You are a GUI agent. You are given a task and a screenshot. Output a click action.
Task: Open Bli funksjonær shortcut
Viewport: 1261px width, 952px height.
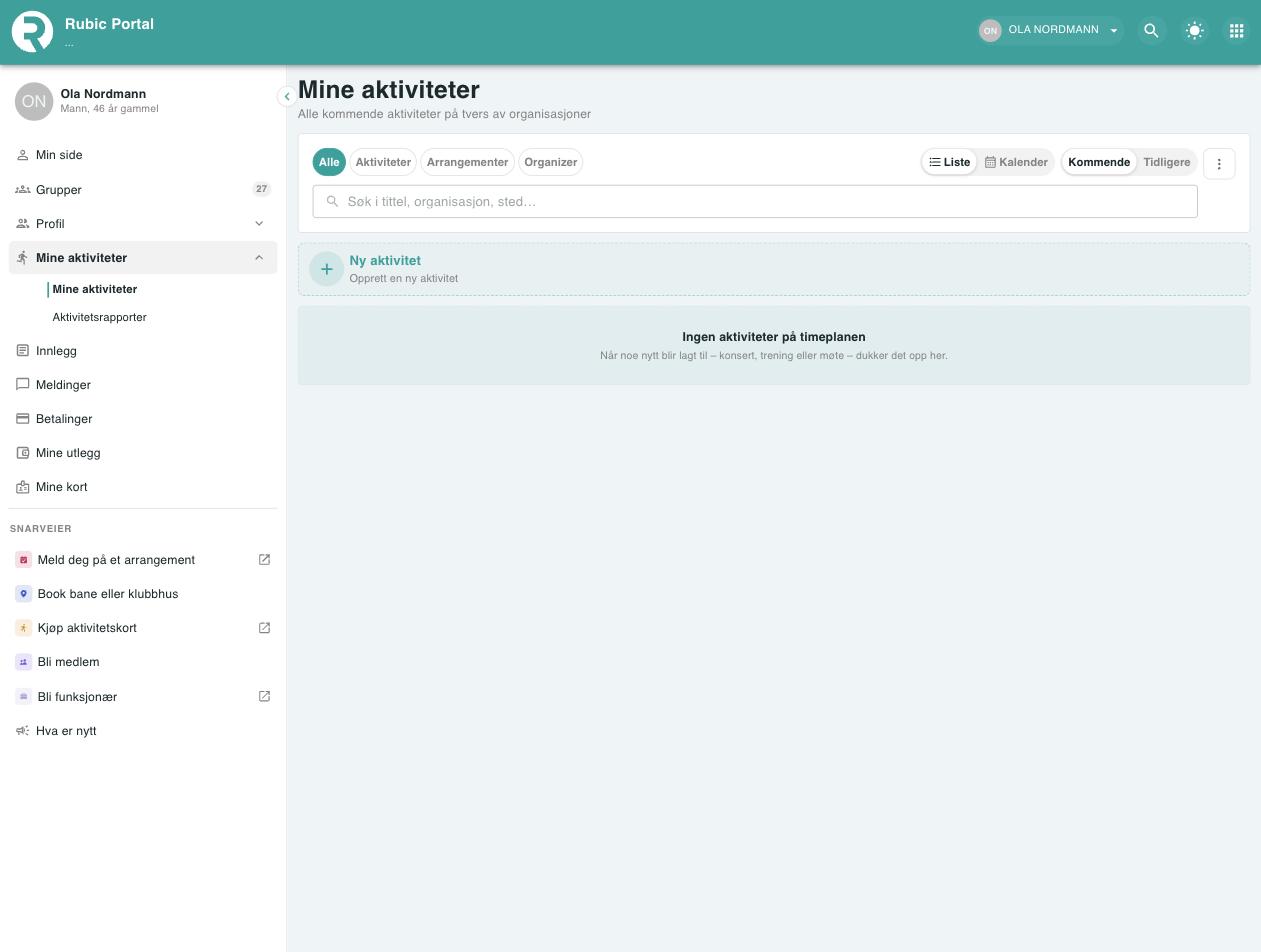143,696
